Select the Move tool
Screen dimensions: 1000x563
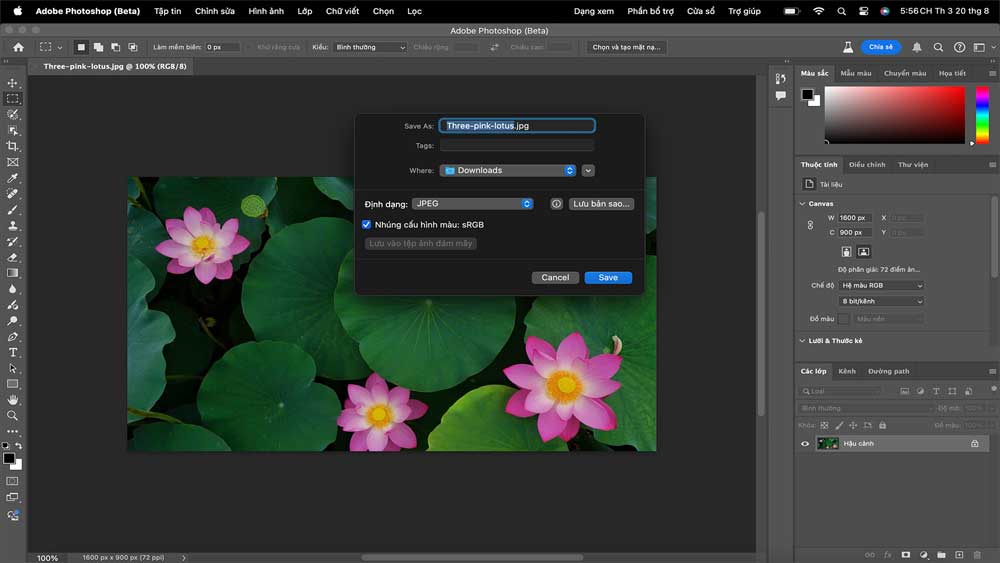point(13,83)
